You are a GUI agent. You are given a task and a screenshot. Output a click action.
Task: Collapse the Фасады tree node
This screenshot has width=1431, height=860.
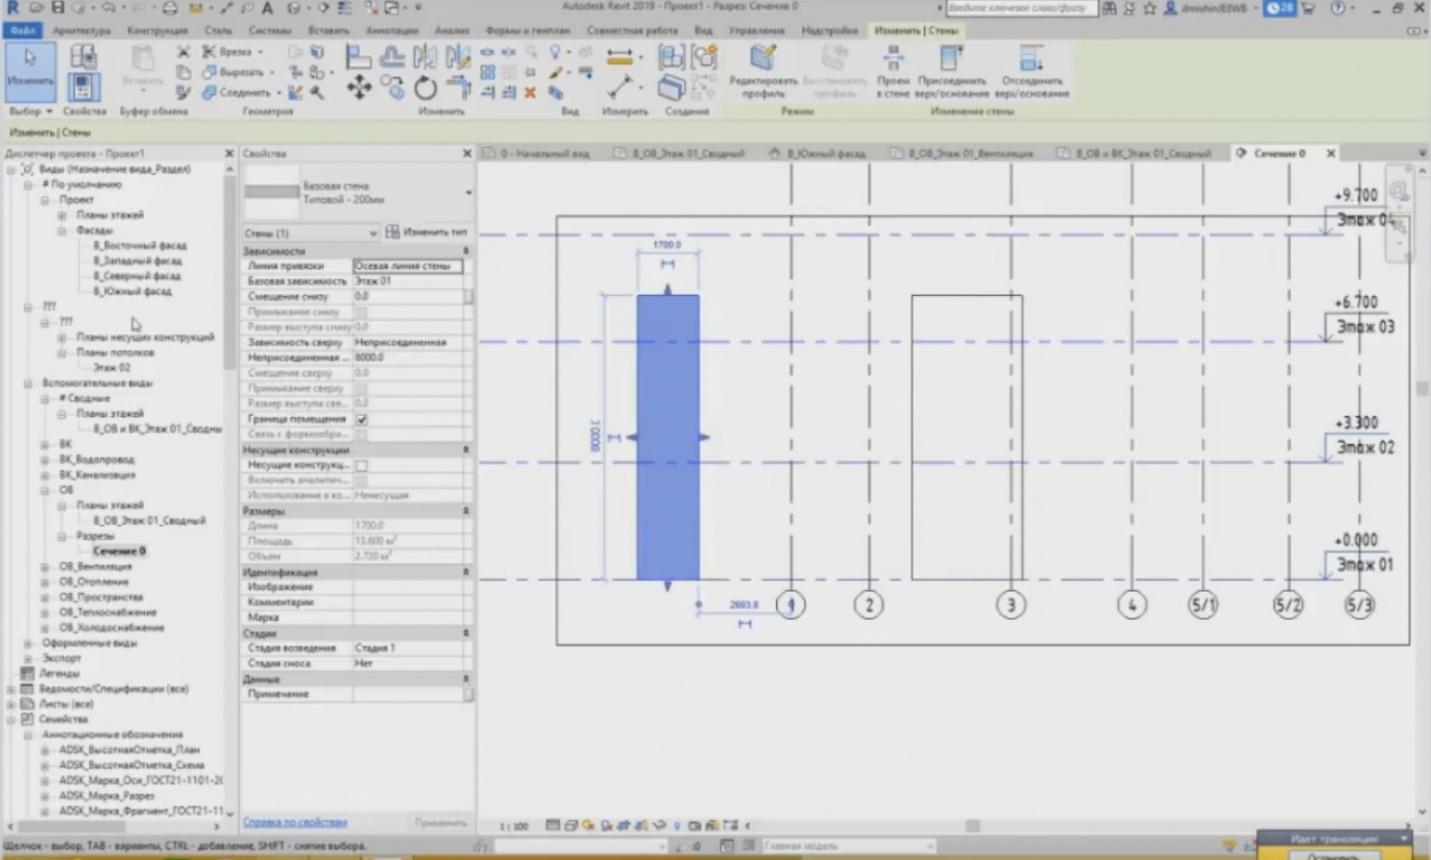coord(62,230)
